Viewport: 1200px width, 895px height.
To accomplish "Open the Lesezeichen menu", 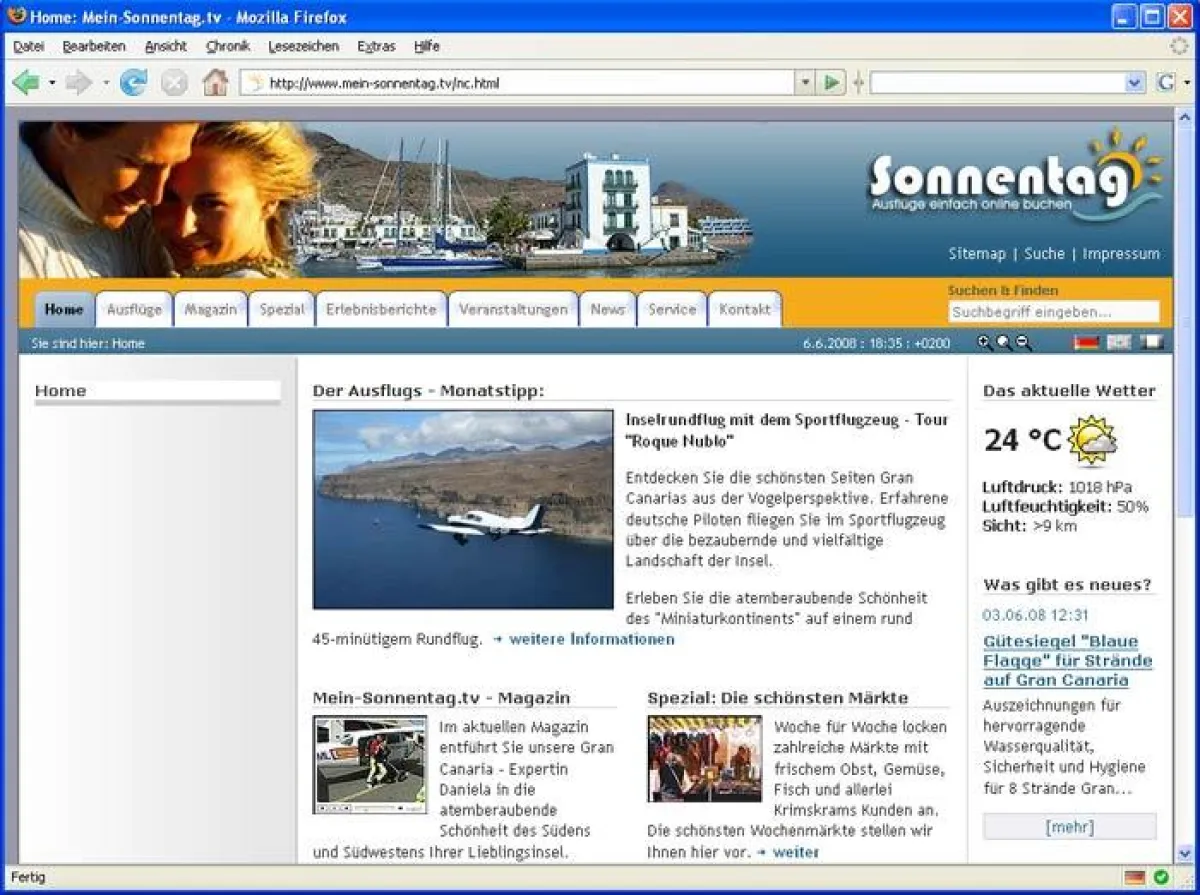I will (x=303, y=46).
